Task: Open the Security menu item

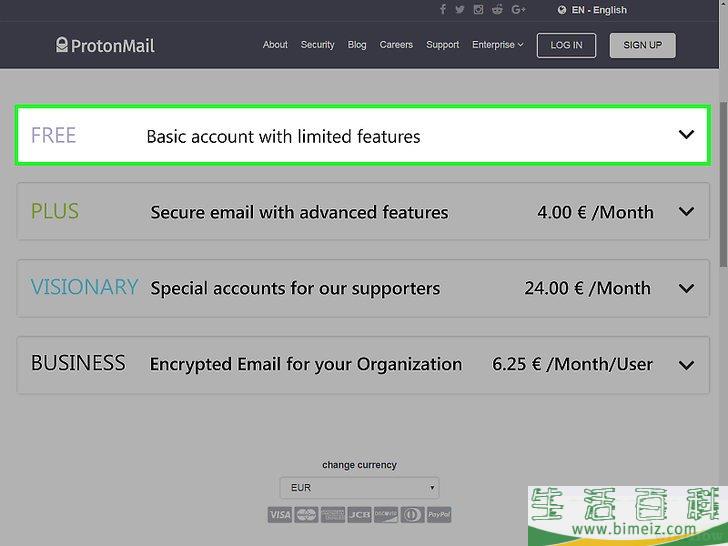Action: click(318, 45)
